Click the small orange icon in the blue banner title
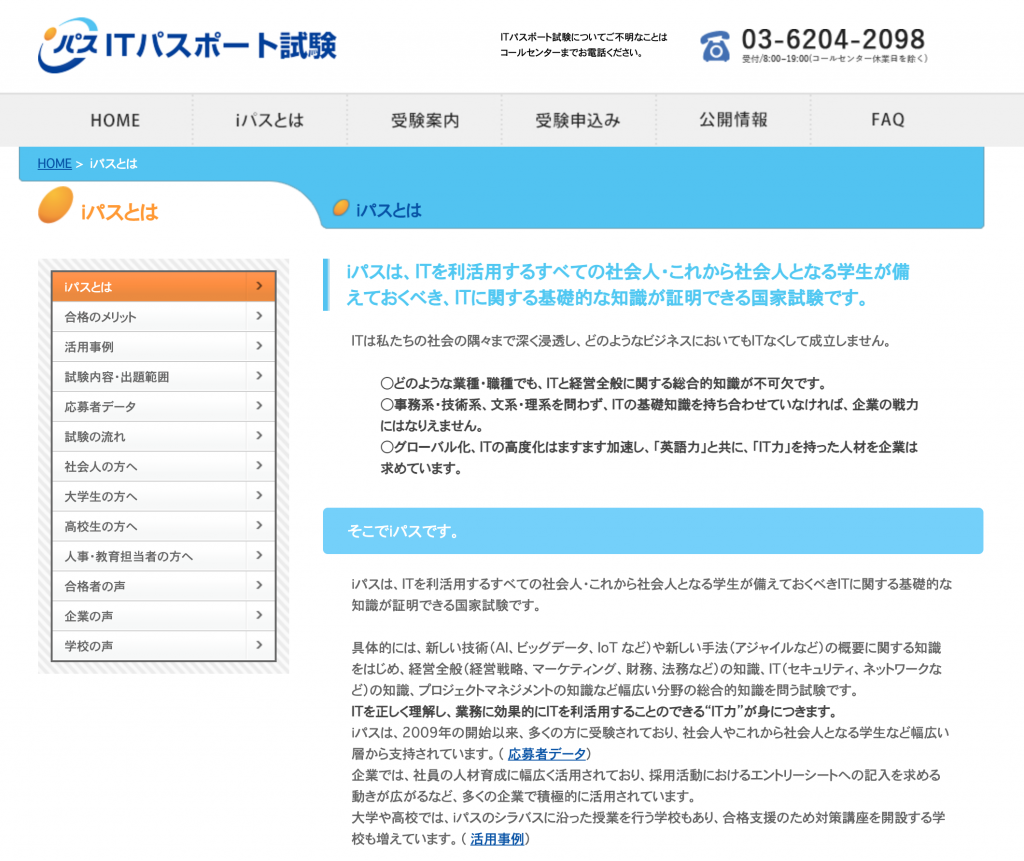 (341, 208)
